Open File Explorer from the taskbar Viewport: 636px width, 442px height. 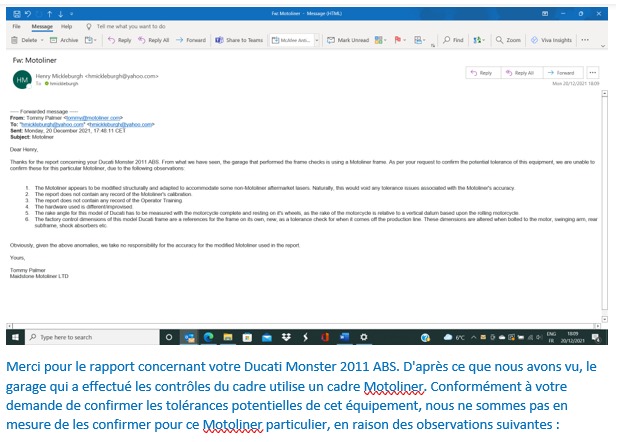tap(228, 337)
